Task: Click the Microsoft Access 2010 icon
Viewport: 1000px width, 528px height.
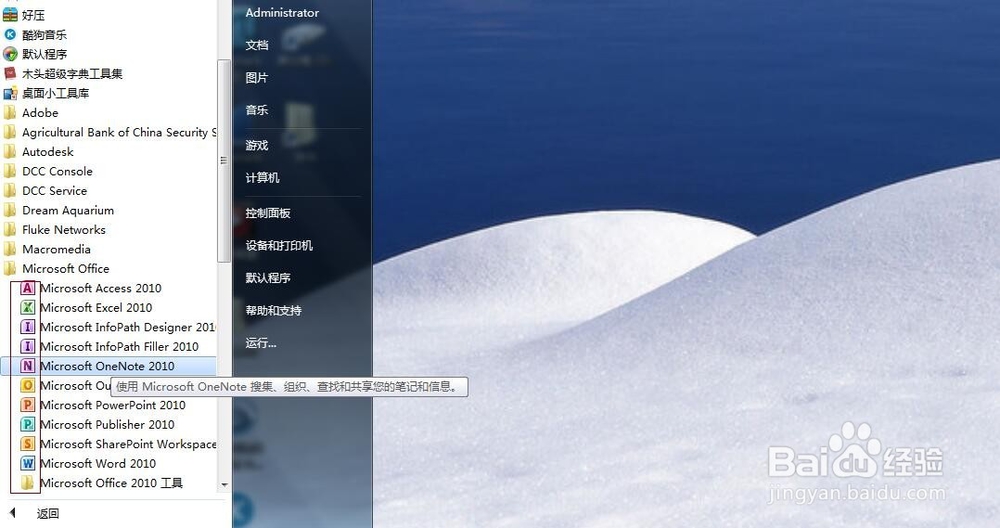Action: pyautogui.click(x=27, y=288)
